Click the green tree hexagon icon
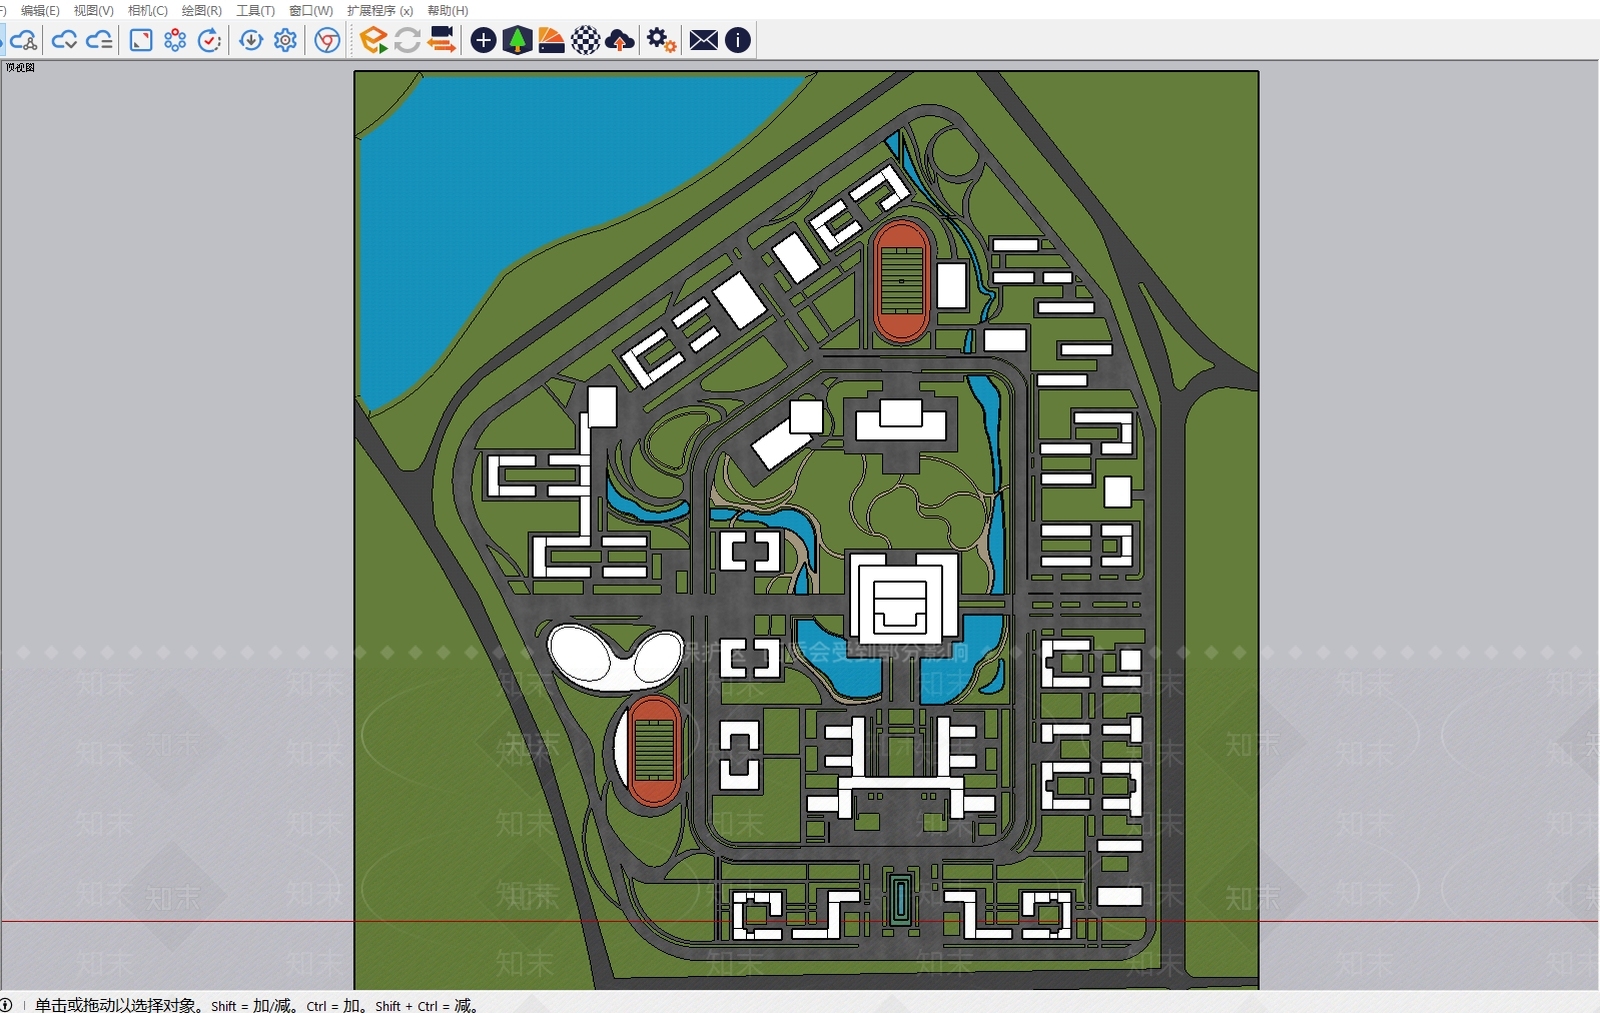The image size is (1600, 1013). 517,40
